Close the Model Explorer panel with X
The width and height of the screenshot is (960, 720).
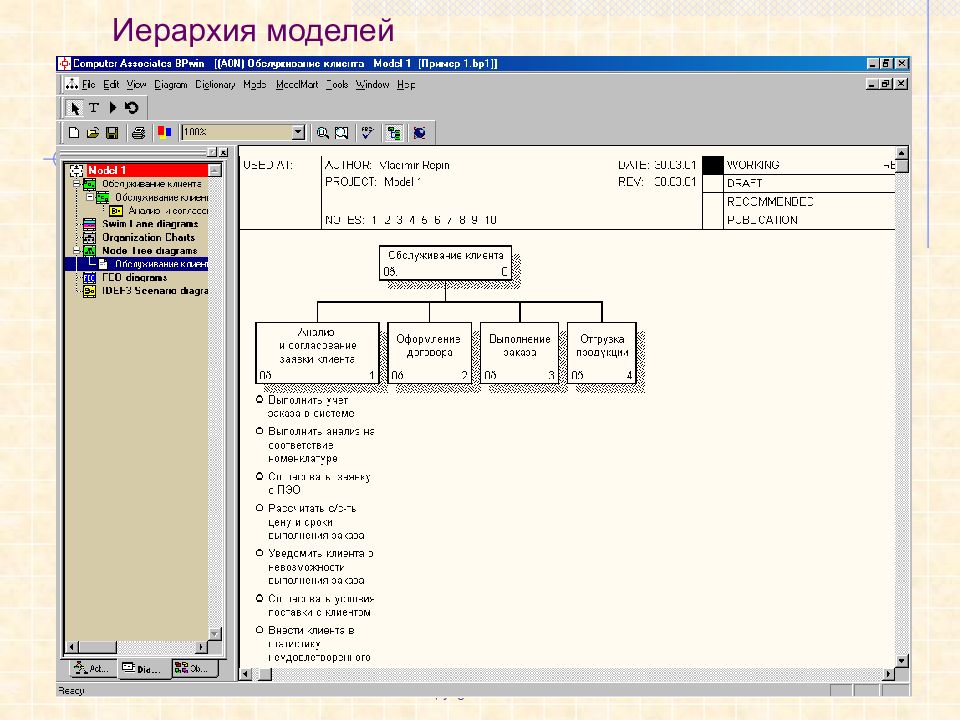pos(223,152)
